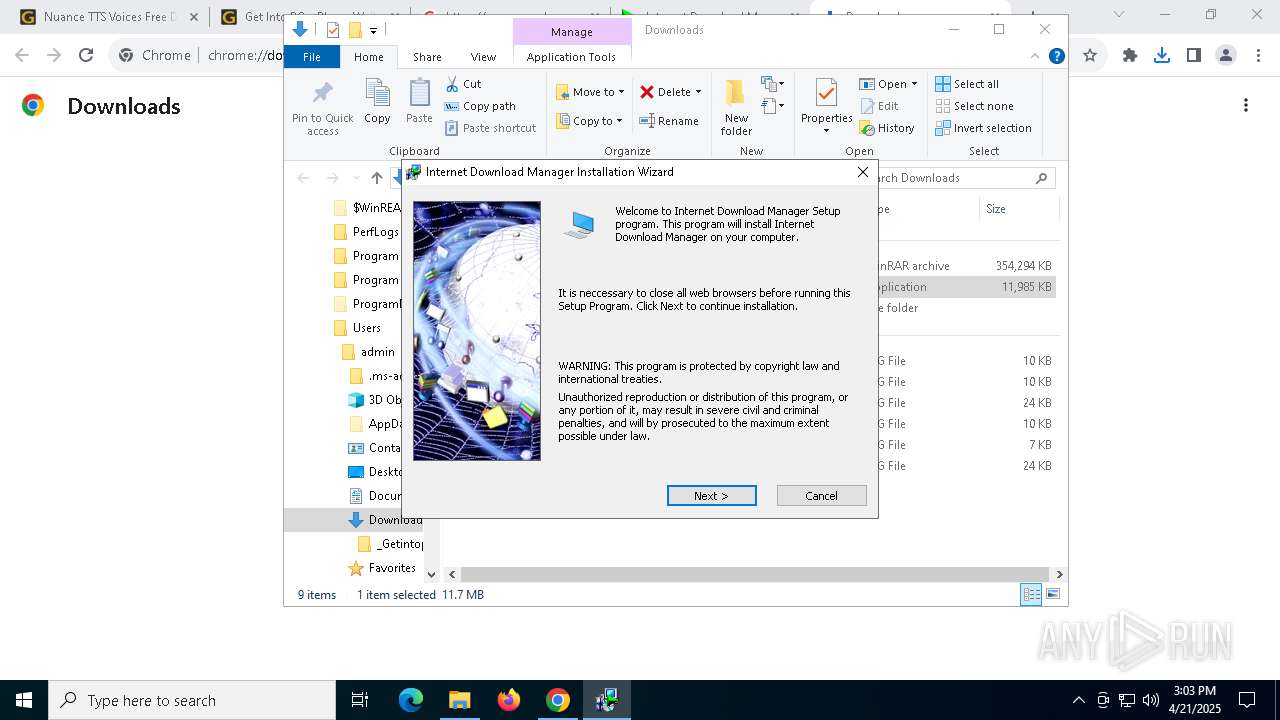Viewport: 1280px width, 720px height.
Task: Select the Users folder in tree
Action: coord(366,328)
